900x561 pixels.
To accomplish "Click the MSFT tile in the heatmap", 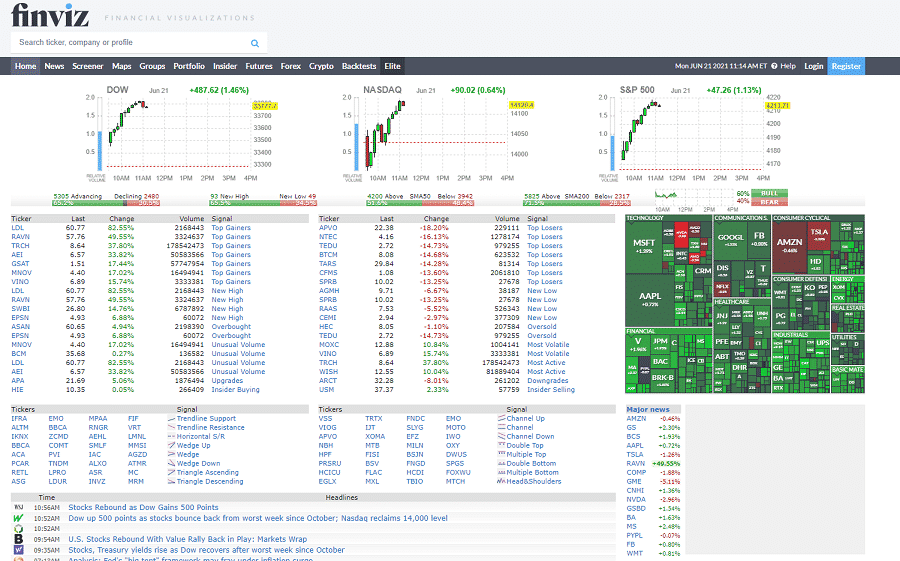I will click(644, 244).
